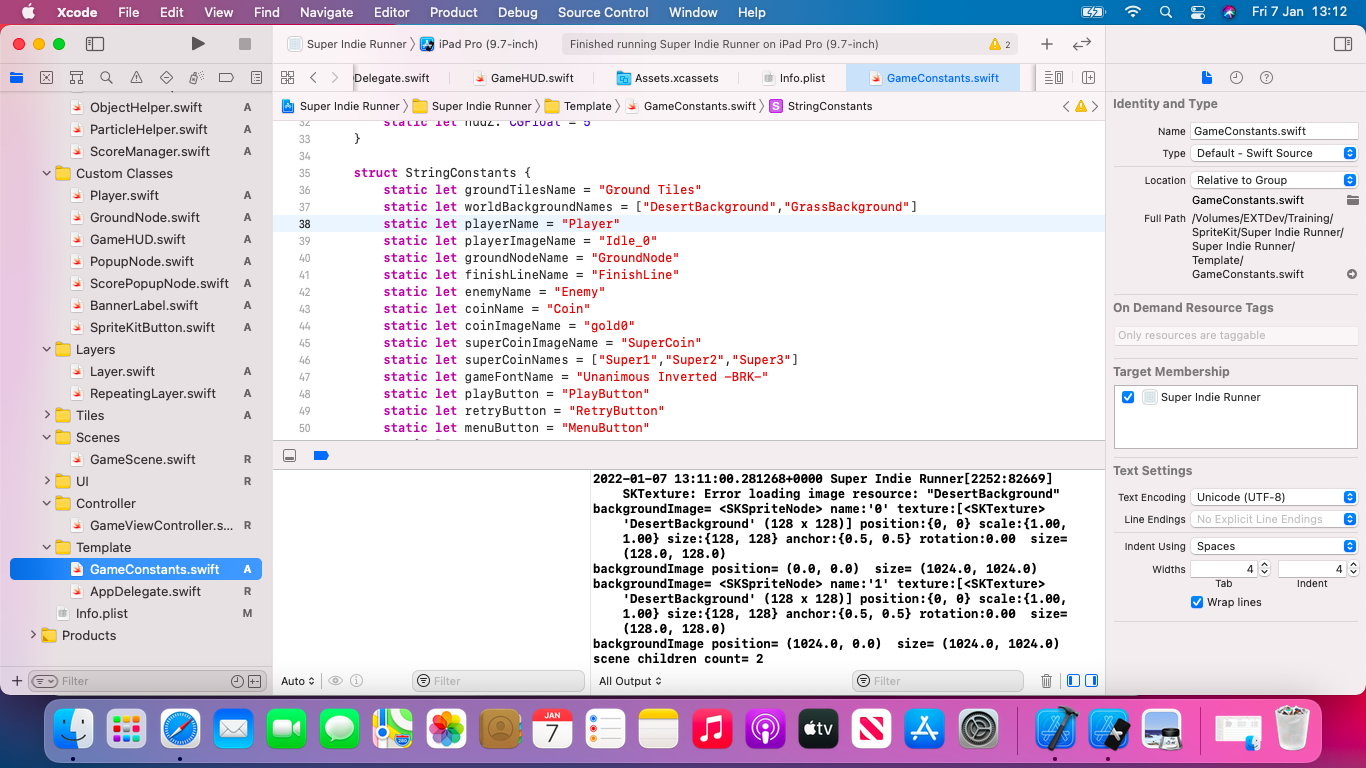The height and width of the screenshot is (768, 1366).
Task: Click the Run (play) button in toolbar
Action: pyautogui.click(x=198, y=44)
